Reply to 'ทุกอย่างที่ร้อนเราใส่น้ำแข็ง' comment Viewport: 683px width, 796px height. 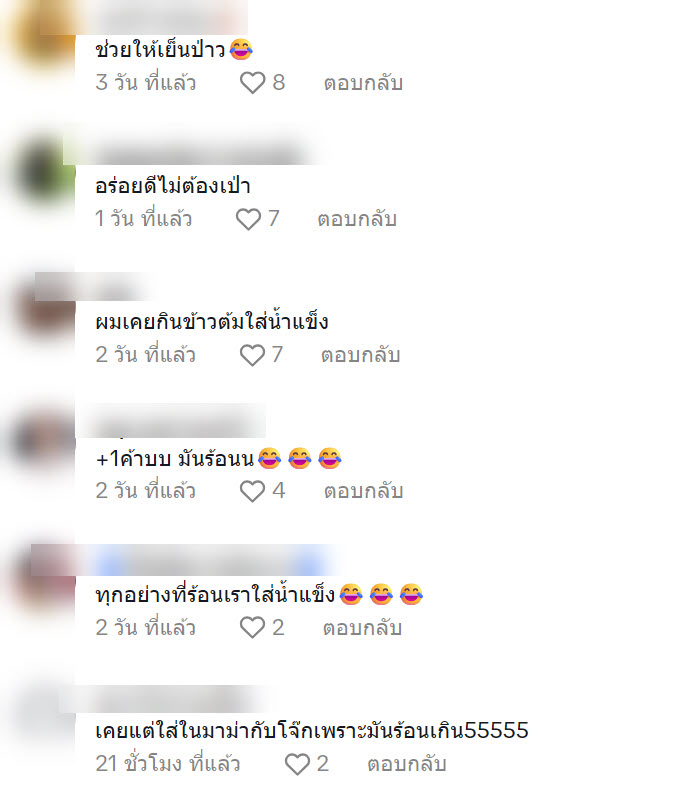coord(363,627)
